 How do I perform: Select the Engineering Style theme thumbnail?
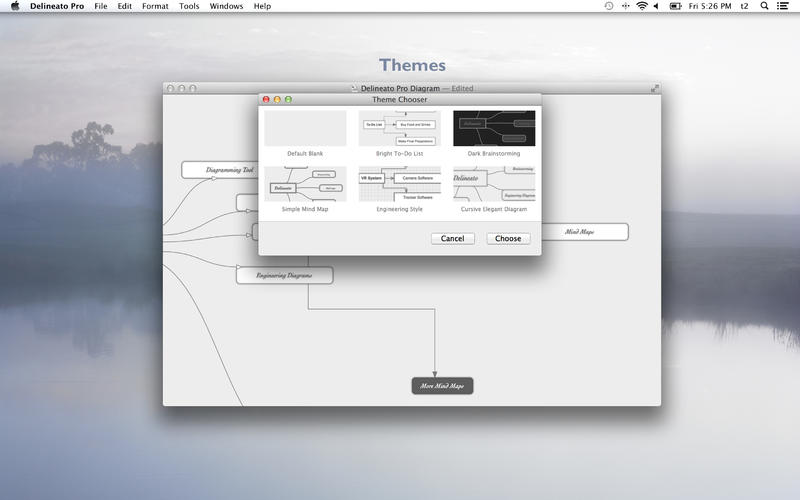coord(399,184)
